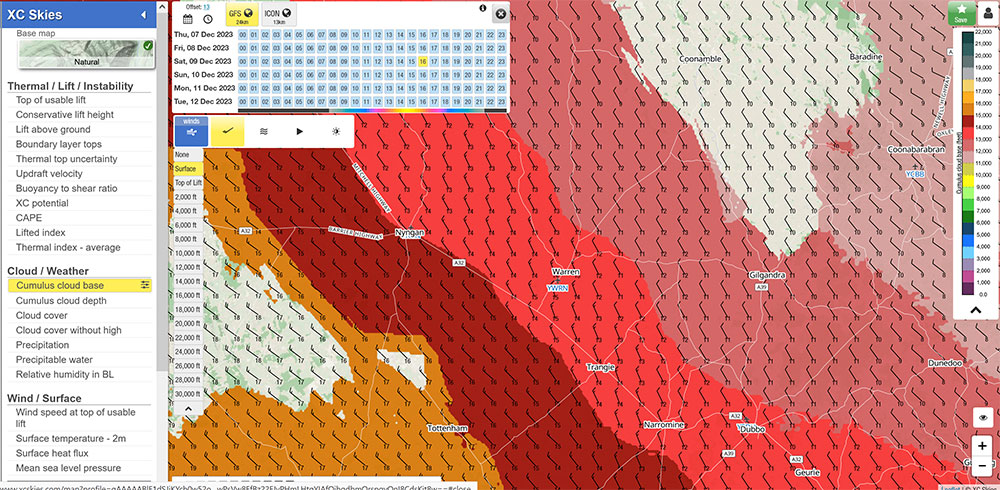Screen dimensions: 1000x490
Task: Click the info icon in forecast panel
Action: click(x=482, y=8)
